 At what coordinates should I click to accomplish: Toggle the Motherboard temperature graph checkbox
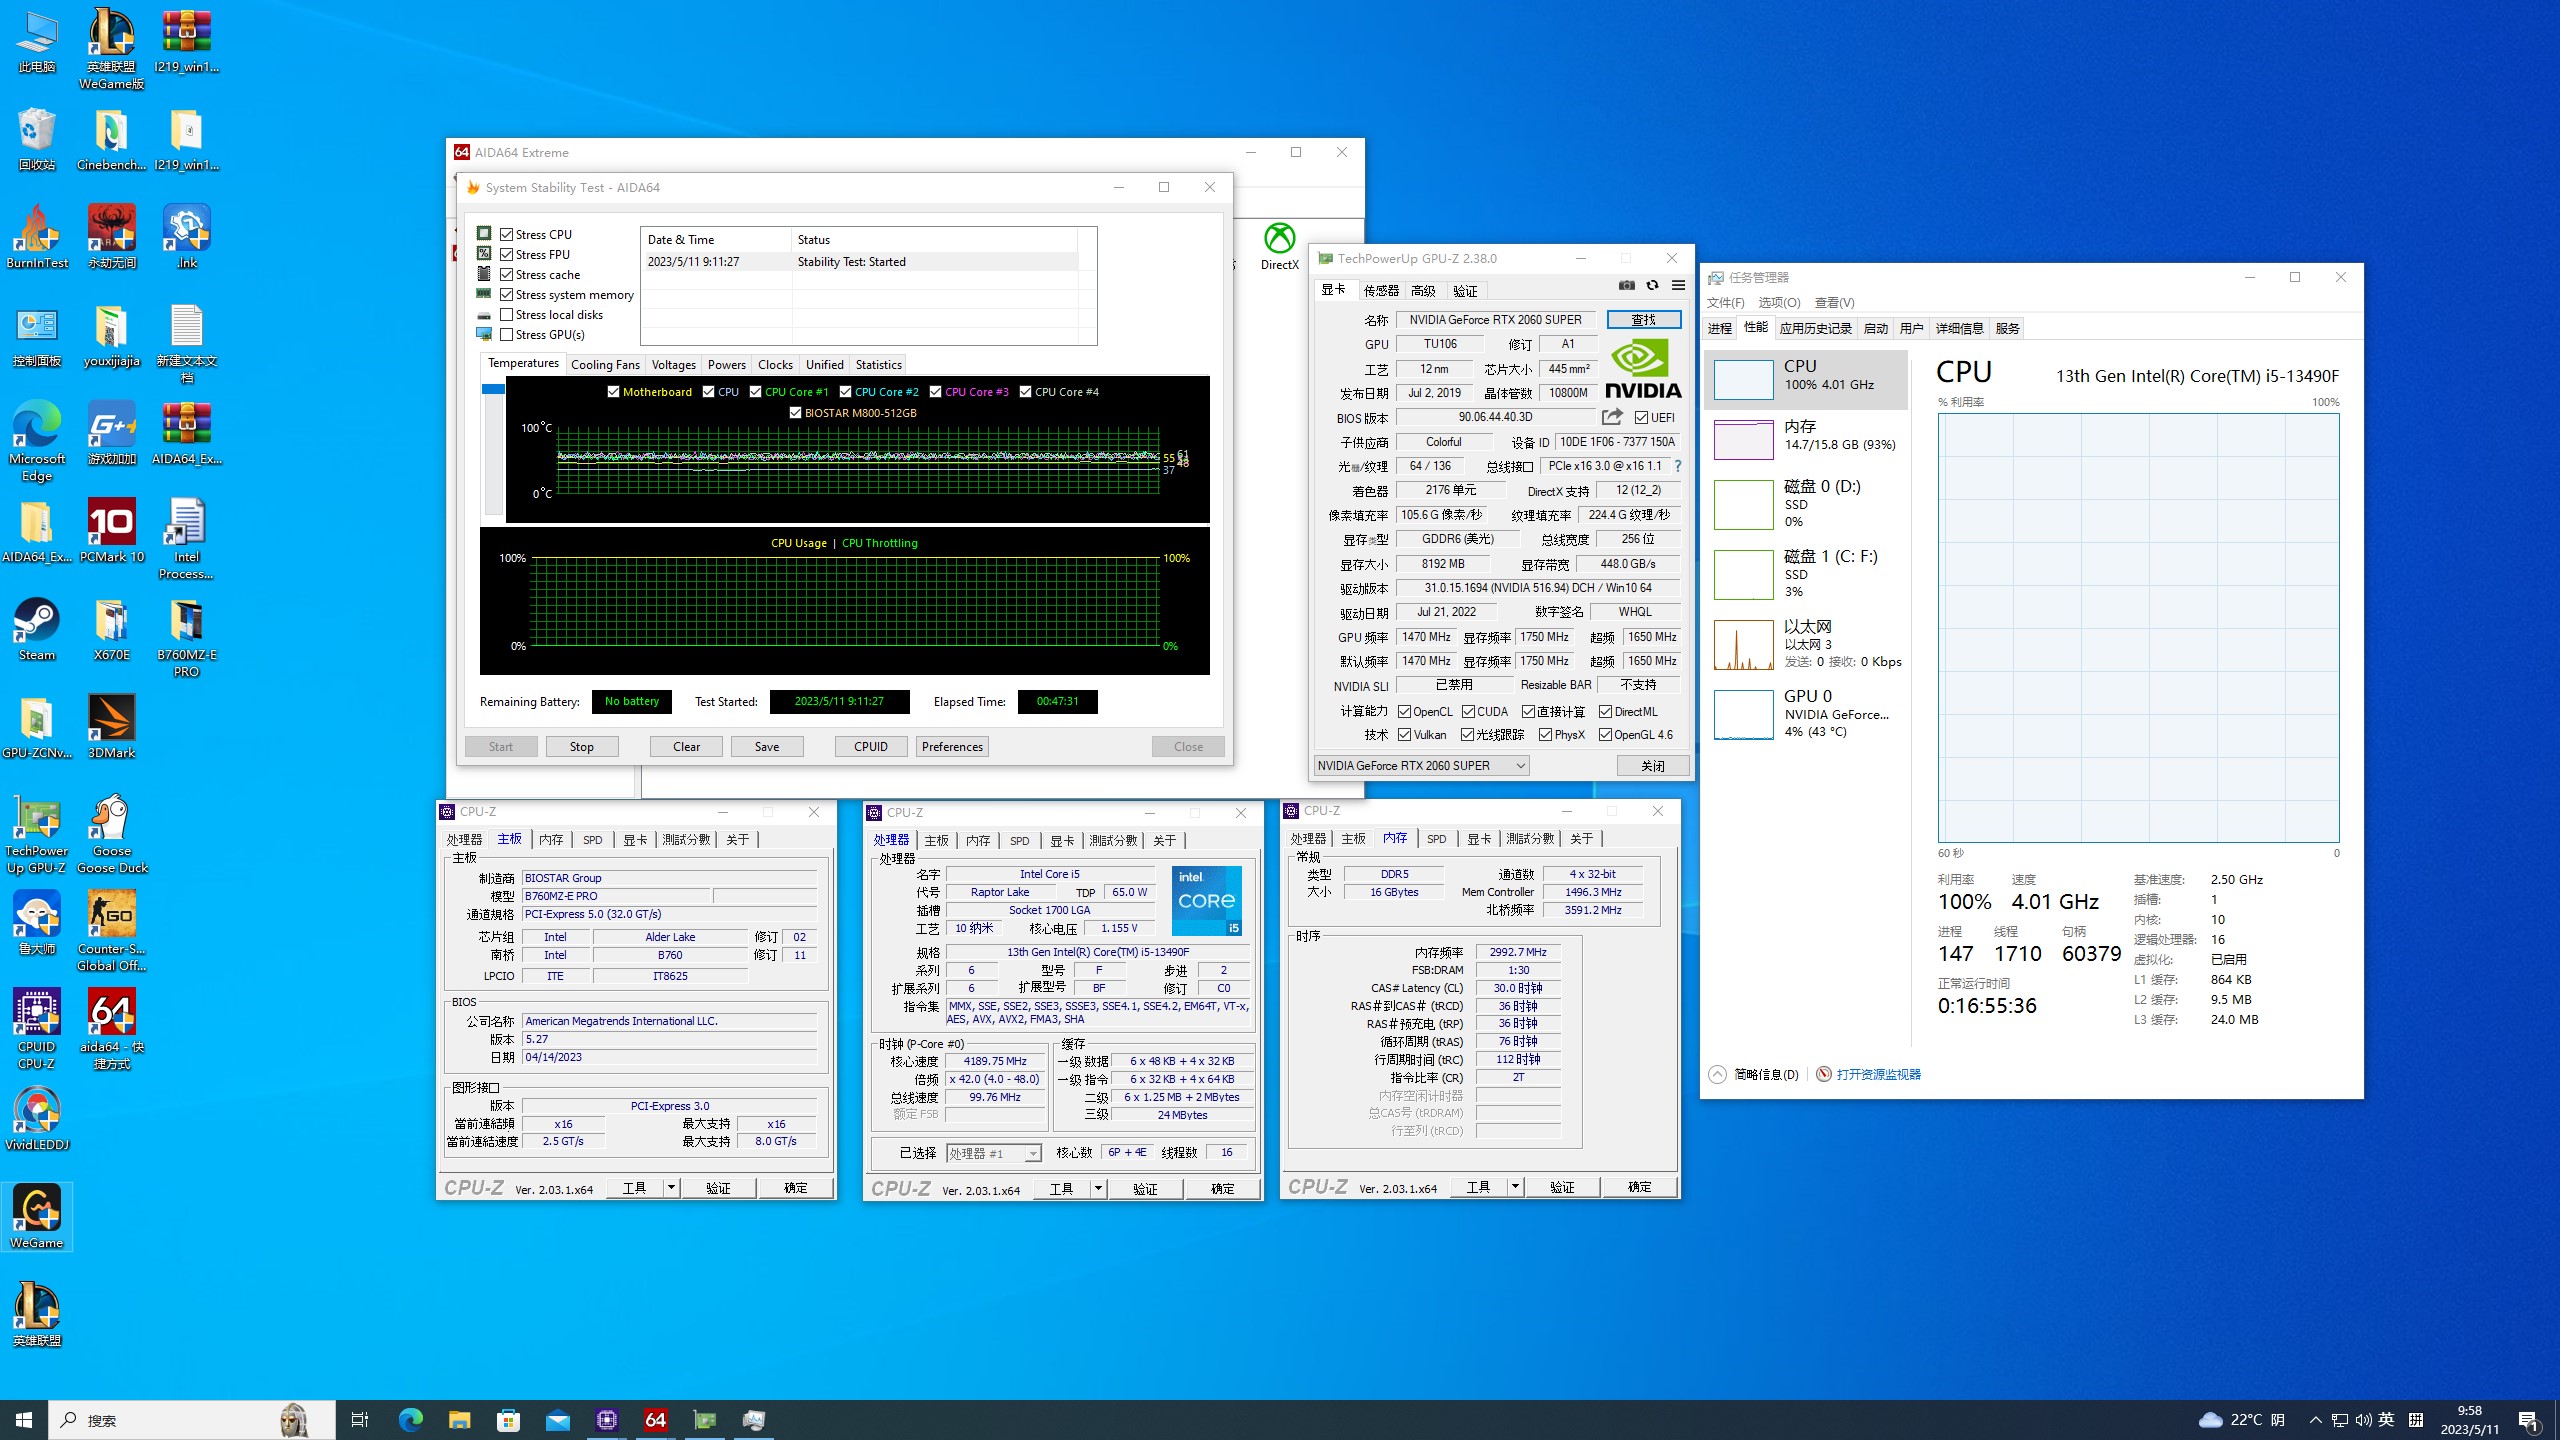tap(613, 392)
